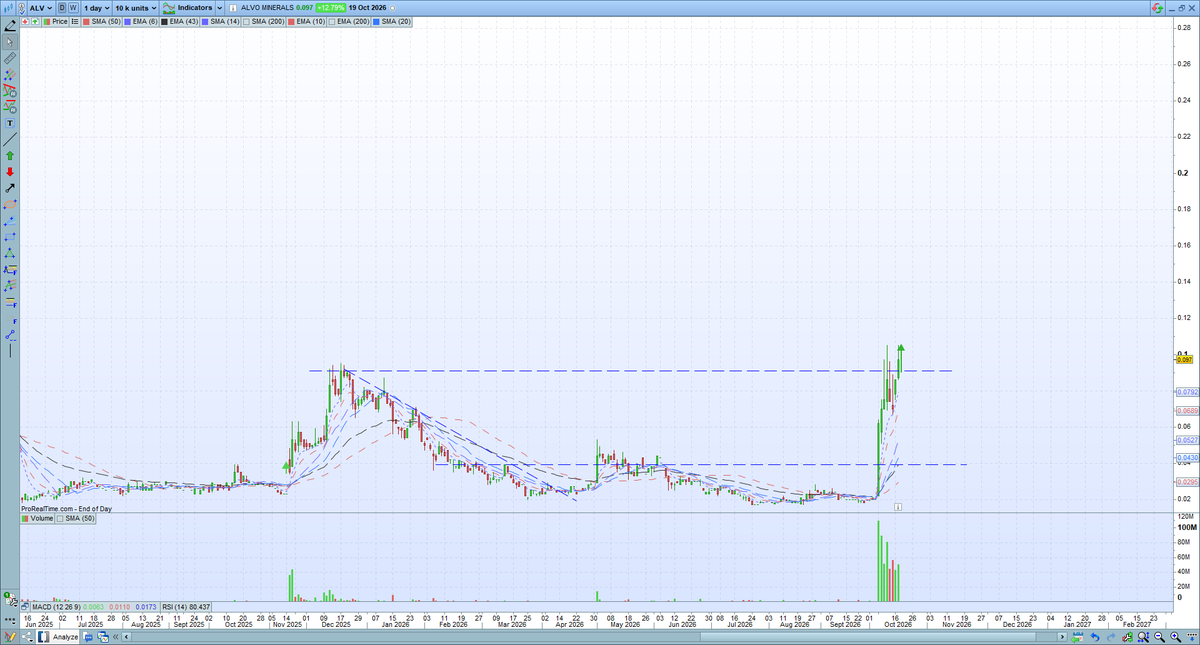Switch to Daily view with D button

[62, 8]
